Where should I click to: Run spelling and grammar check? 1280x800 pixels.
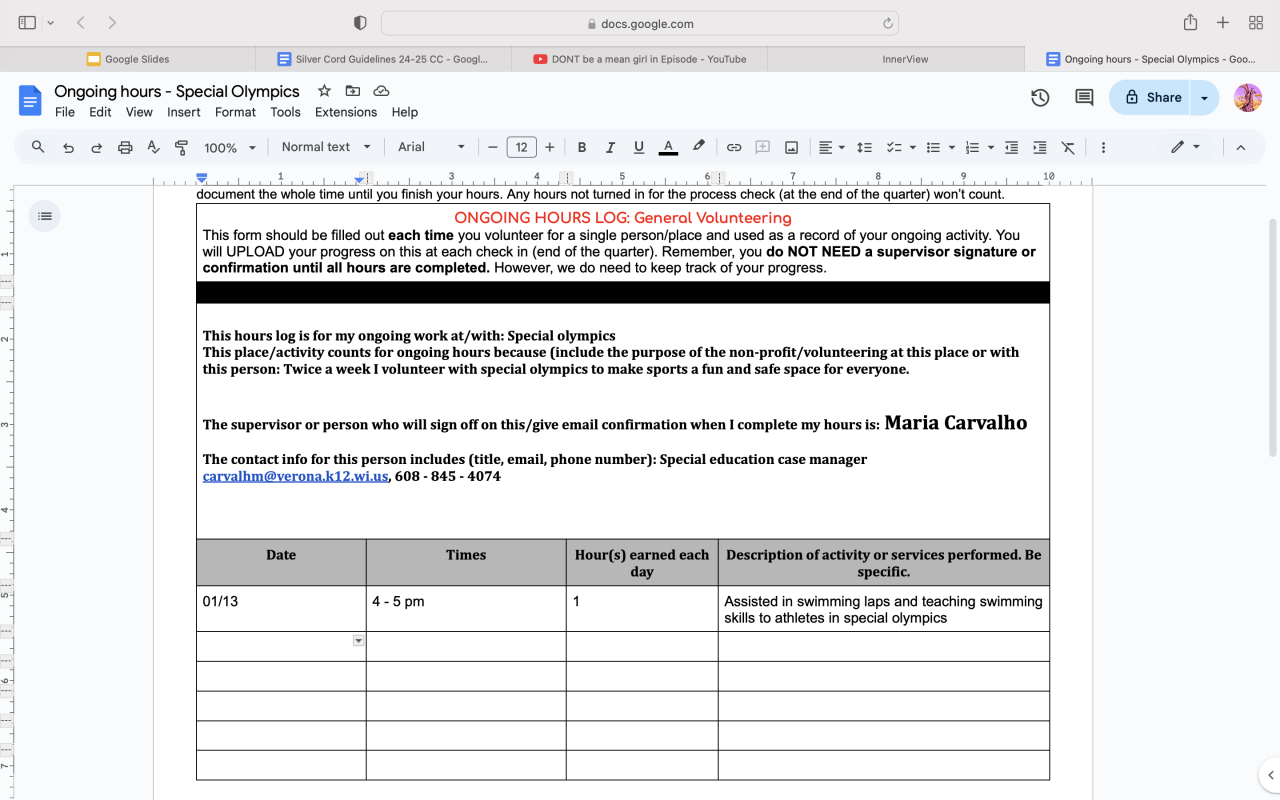[x=153, y=147]
